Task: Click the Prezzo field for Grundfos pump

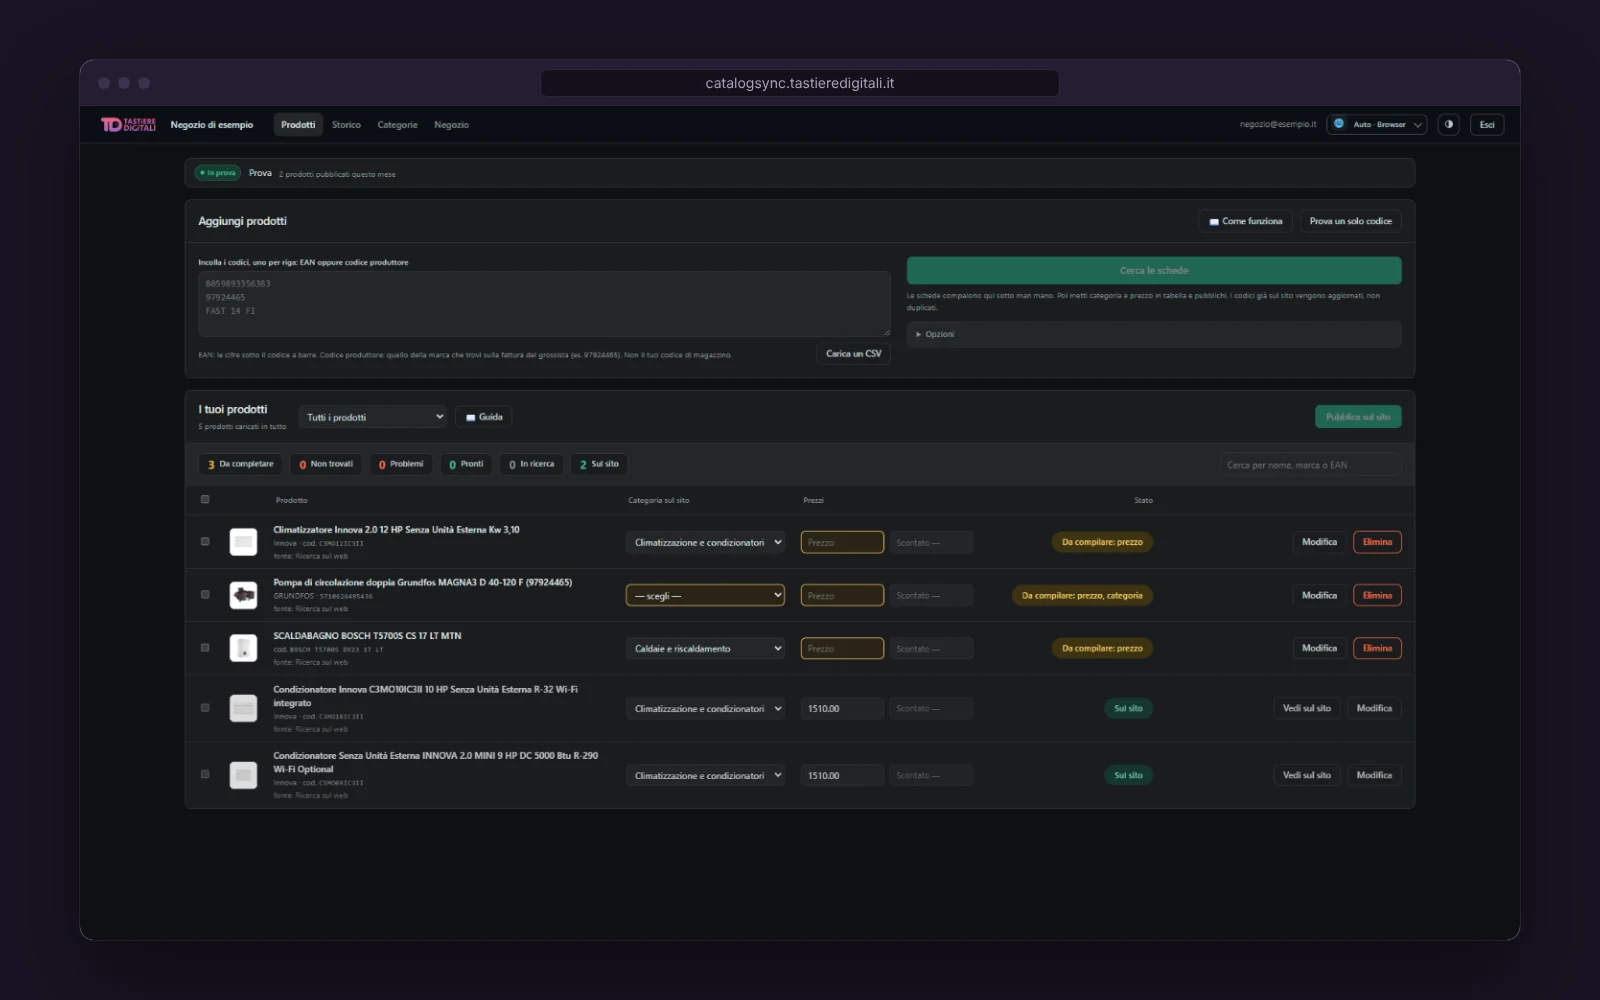Action: [x=842, y=595]
